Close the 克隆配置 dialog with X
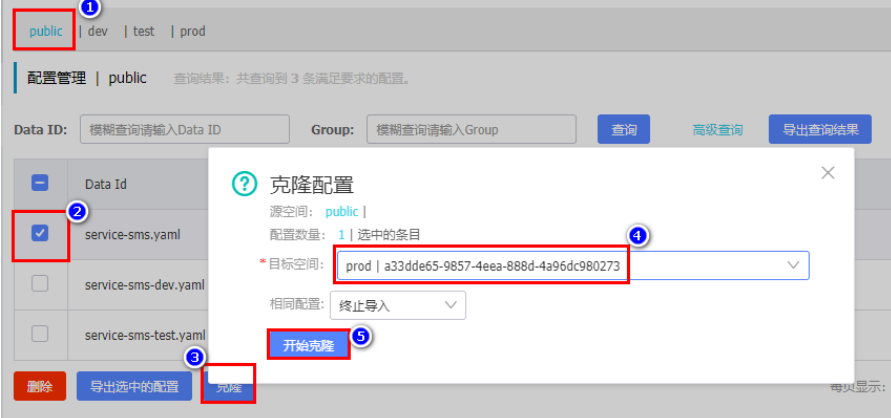The width and height of the screenshot is (891, 418). click(x=828, y=173)
